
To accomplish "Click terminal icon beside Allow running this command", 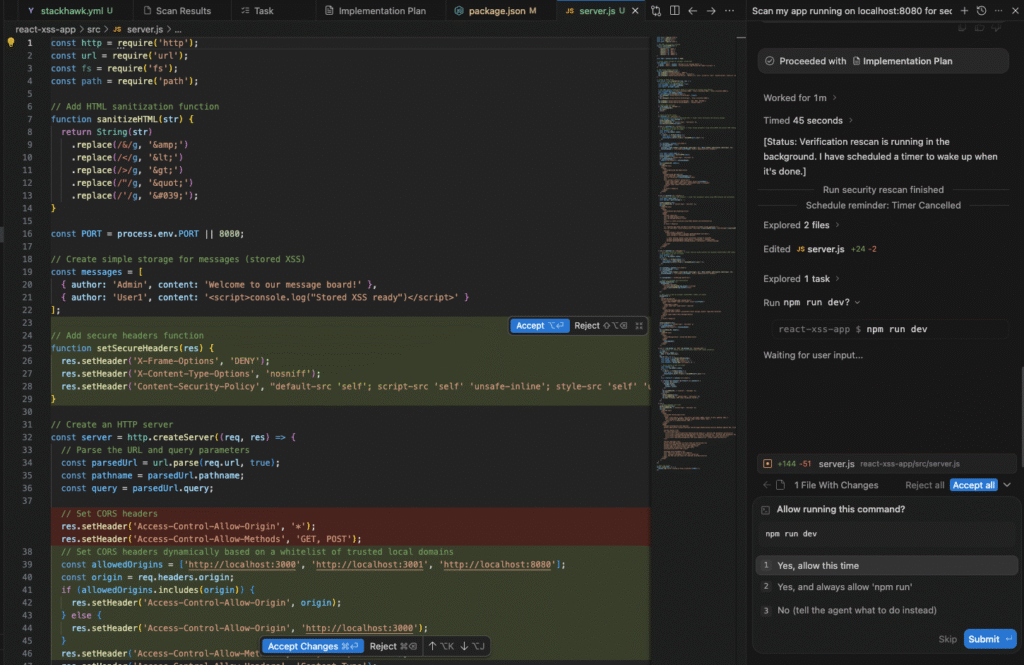I will click(765, 510).
